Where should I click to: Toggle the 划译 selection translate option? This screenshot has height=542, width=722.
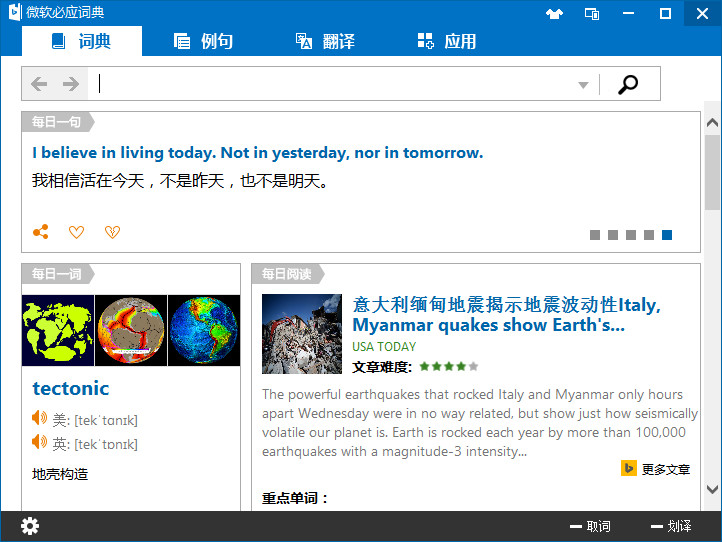click(671, 526)
